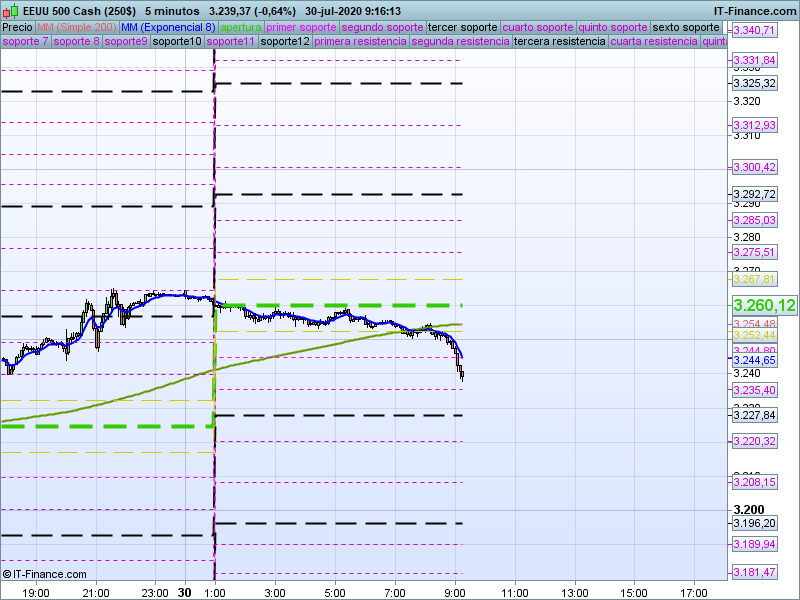800x600 pixels.
Task: Click the 5 minutos timeframe text
Action: (173, 11)
